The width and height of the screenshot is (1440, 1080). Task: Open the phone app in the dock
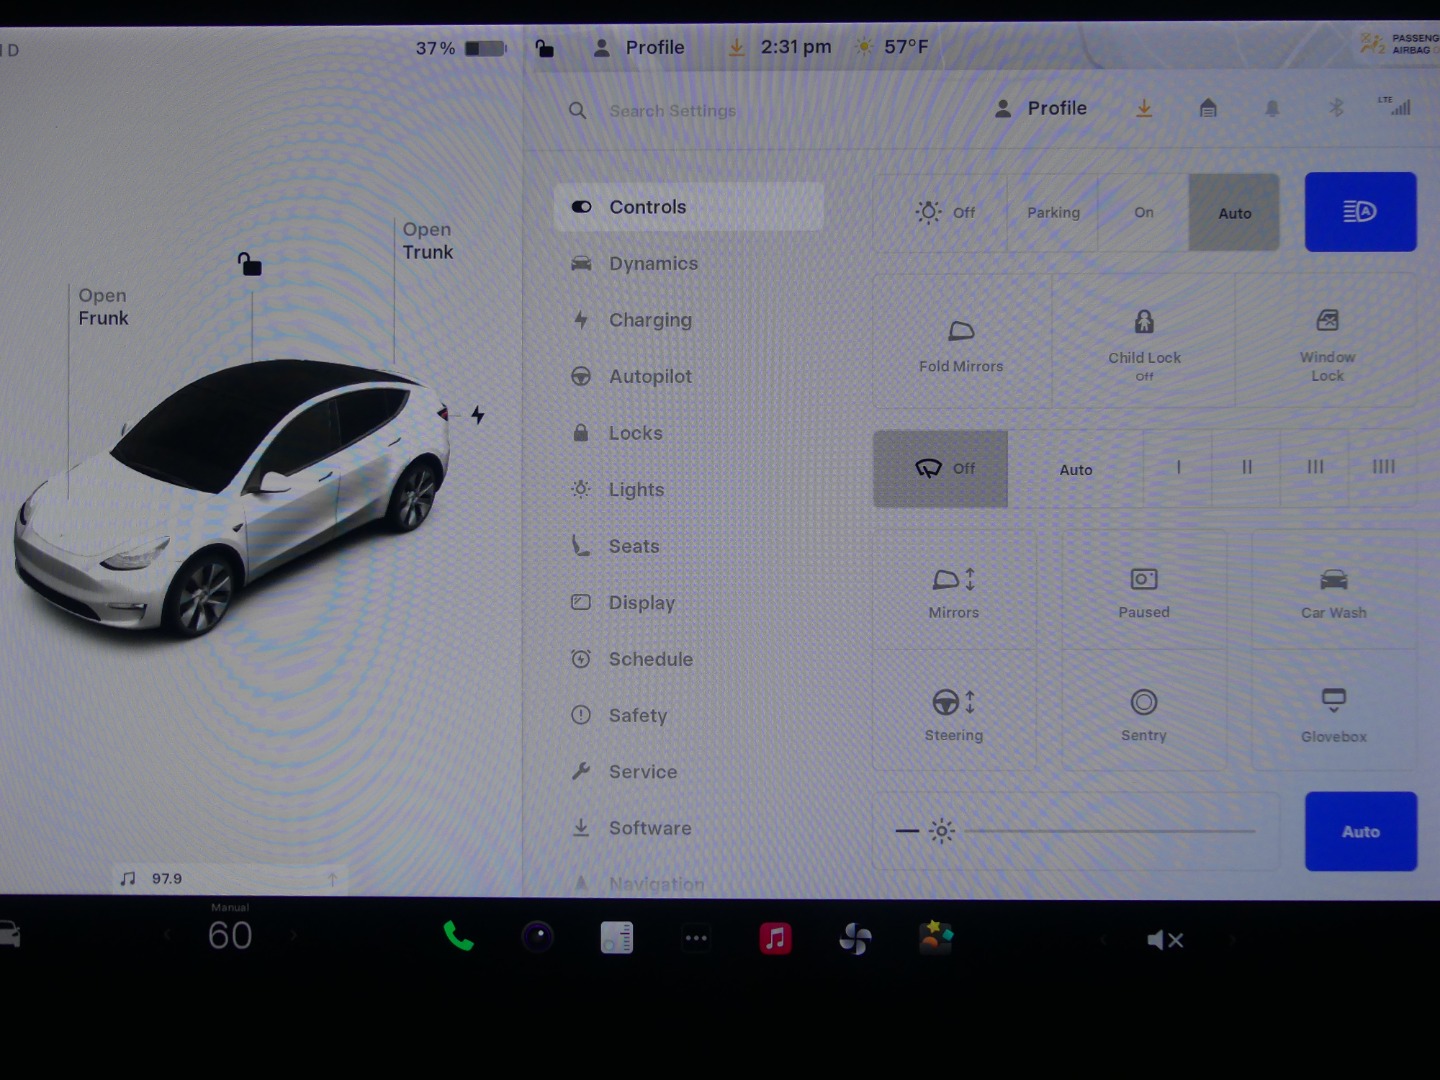tap(458, 937)
